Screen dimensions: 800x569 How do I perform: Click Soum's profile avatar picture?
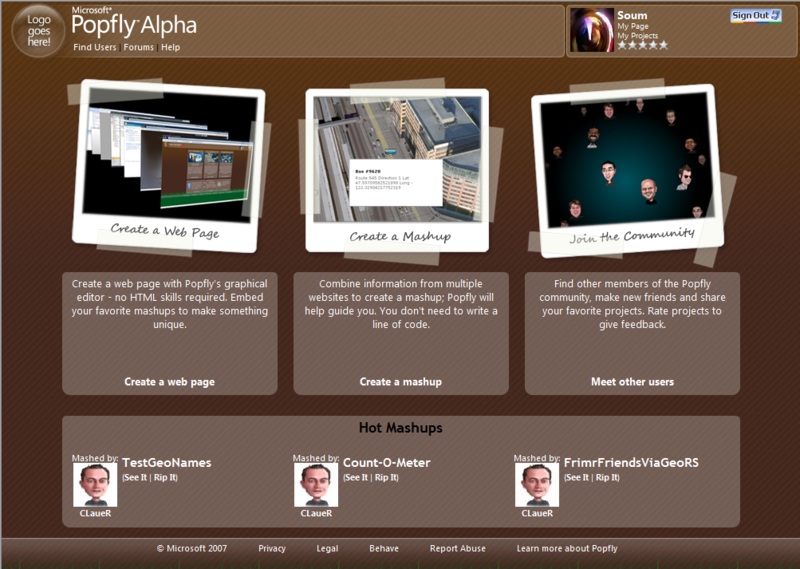591,30
